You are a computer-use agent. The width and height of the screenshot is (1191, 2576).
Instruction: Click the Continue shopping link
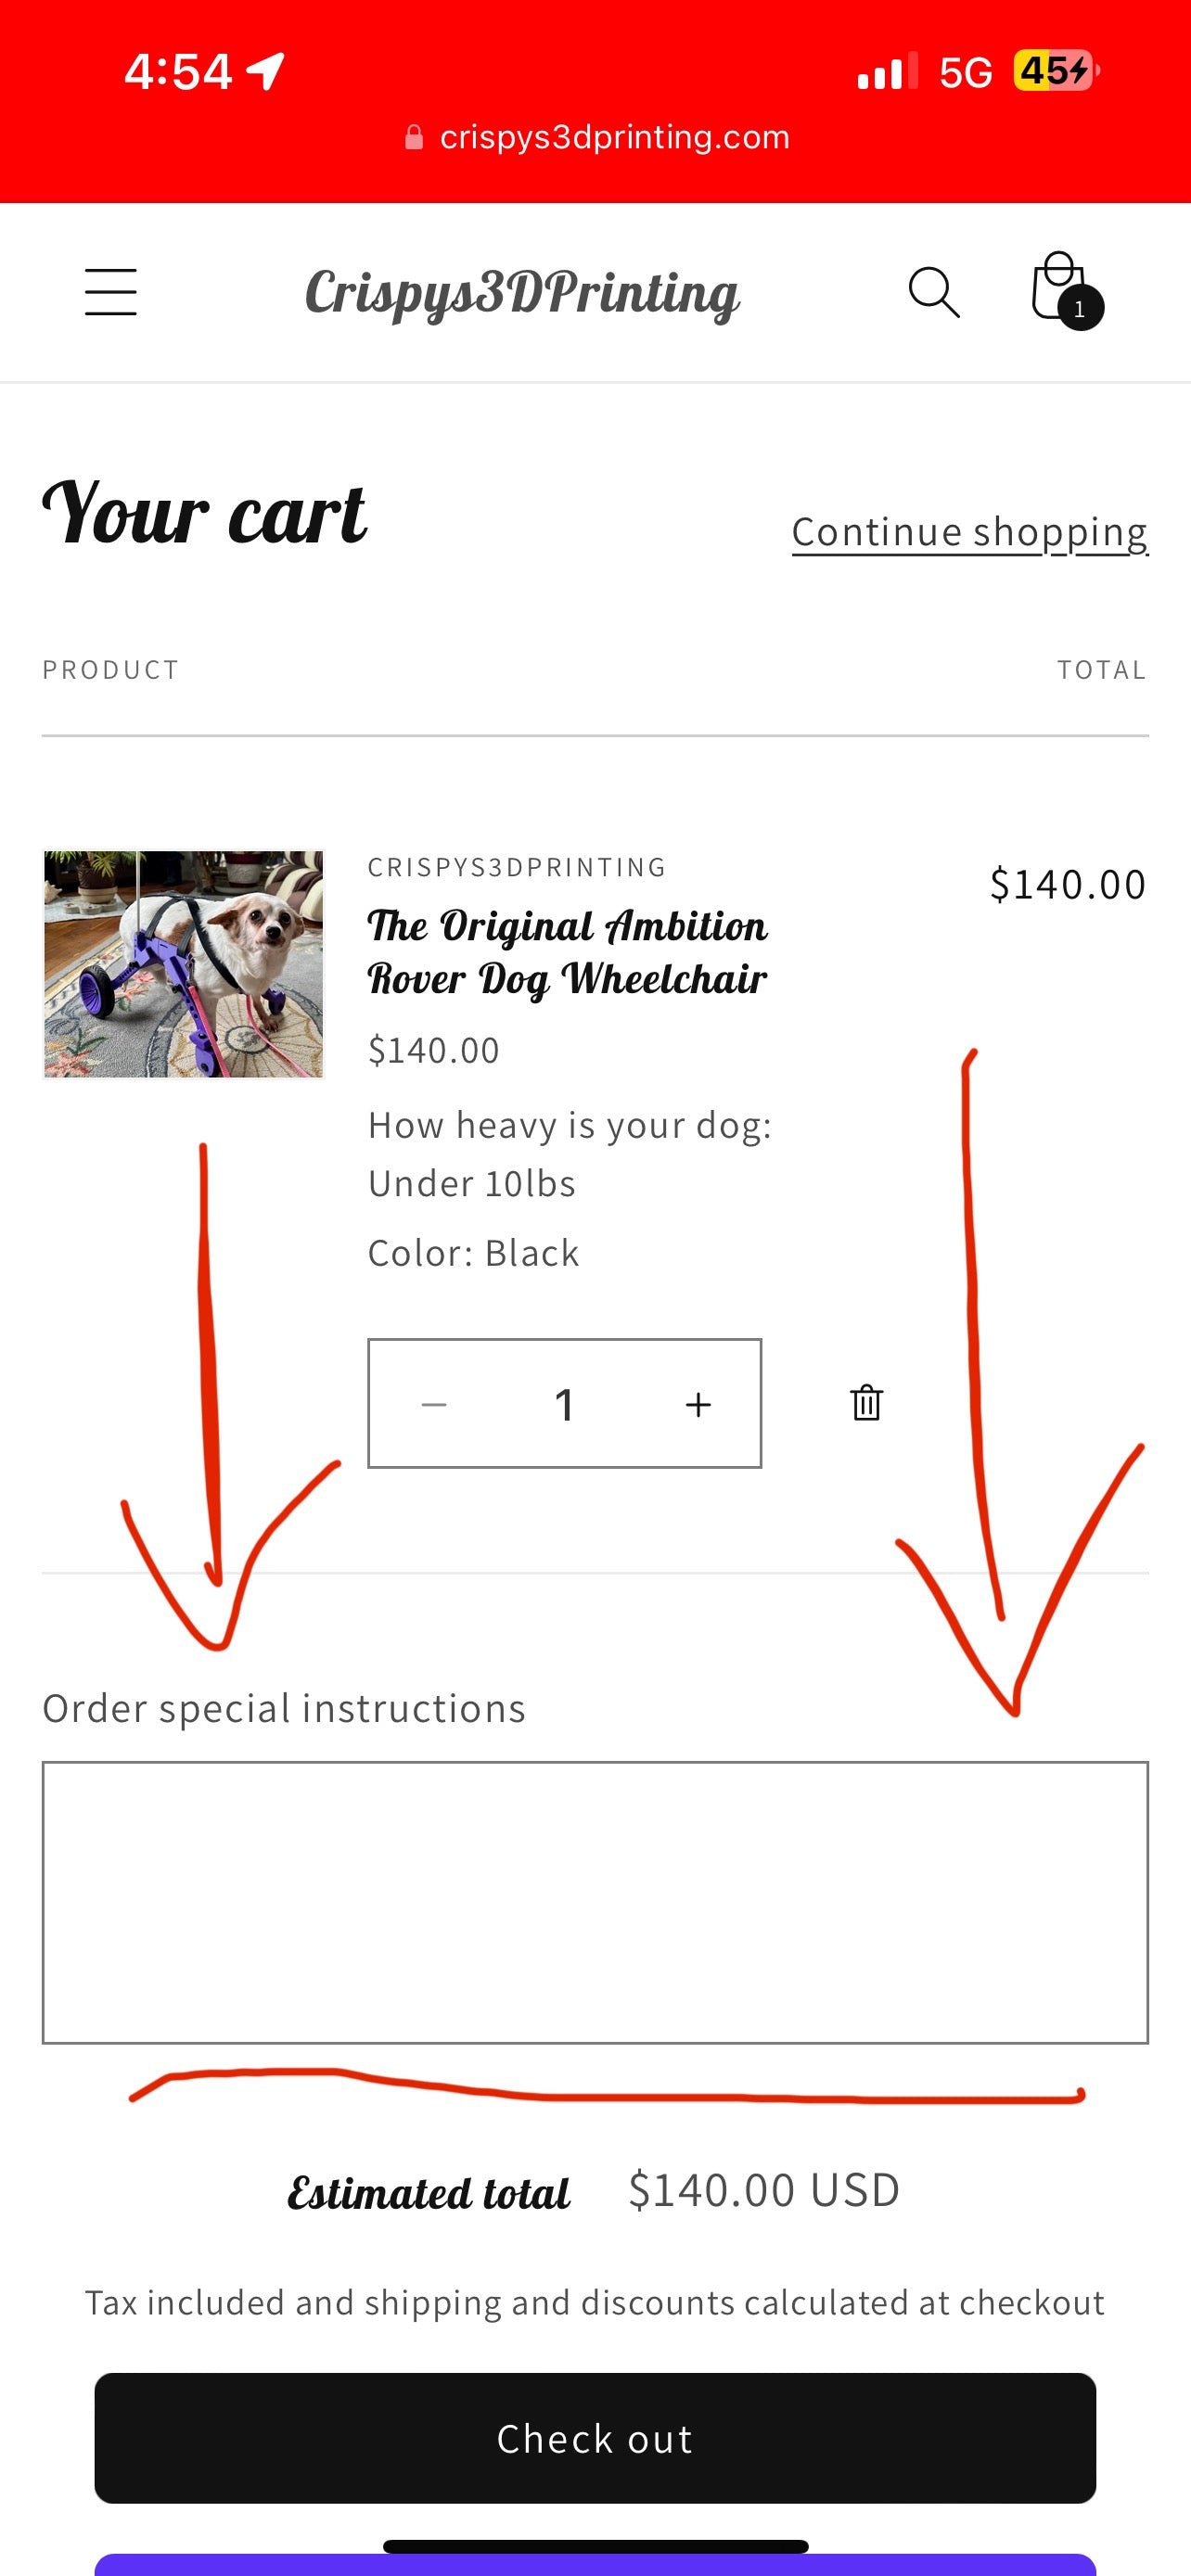969,532
